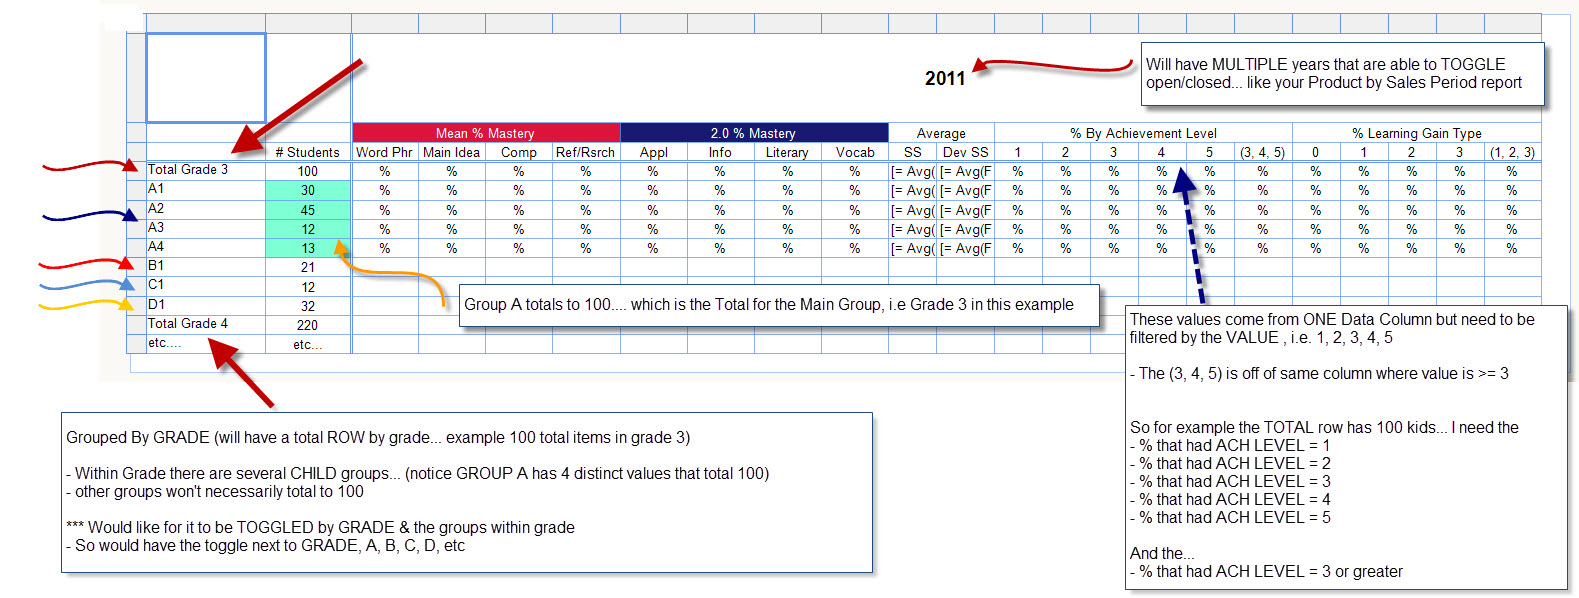The width and height of the screenshot is (1579, 598).
Task: Select the Word Phr column header
Action: 384,152
